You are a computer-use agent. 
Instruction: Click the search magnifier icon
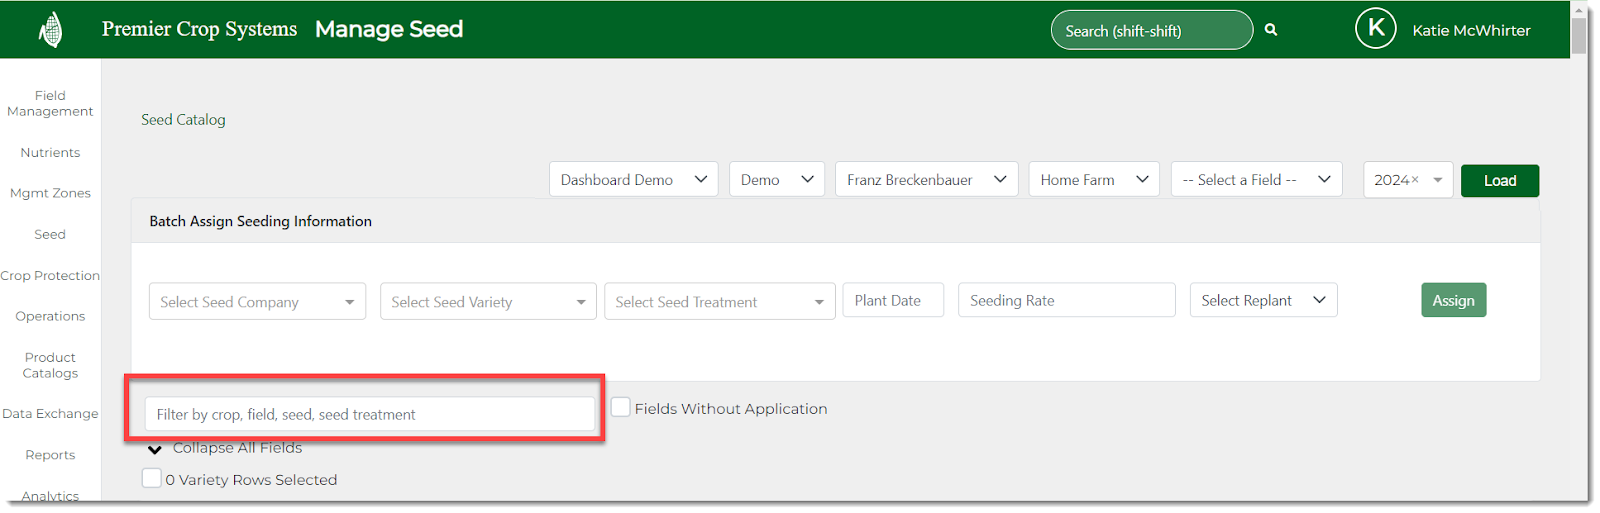[x=1271, y=30]
